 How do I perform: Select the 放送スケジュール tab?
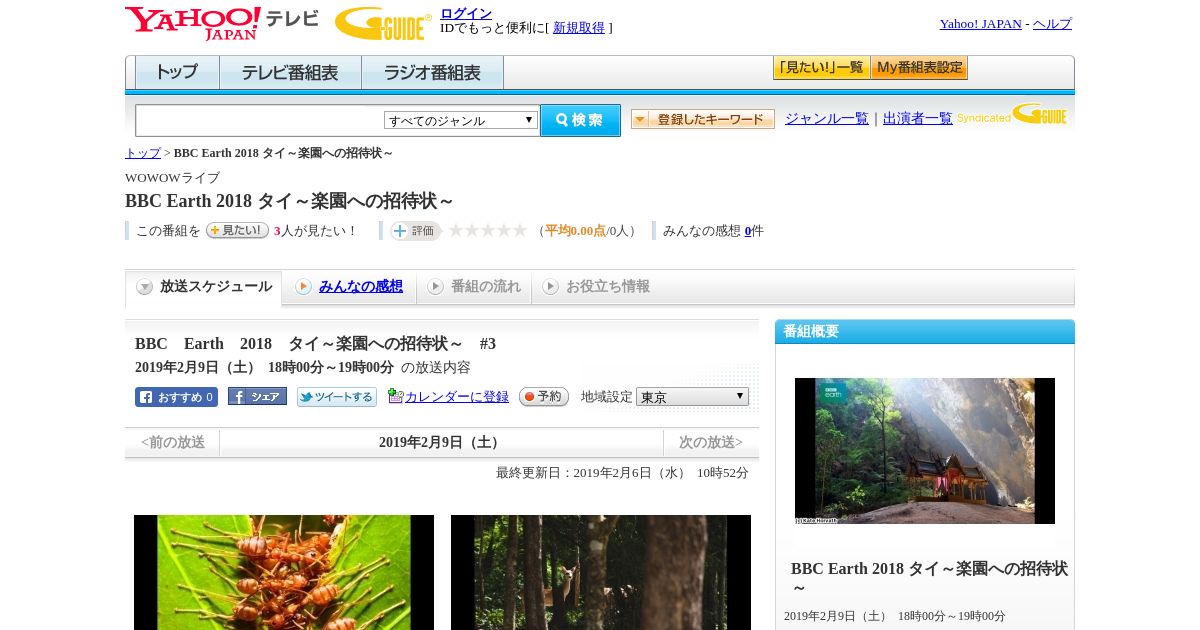pyautogui.click(x=203, y=287)
